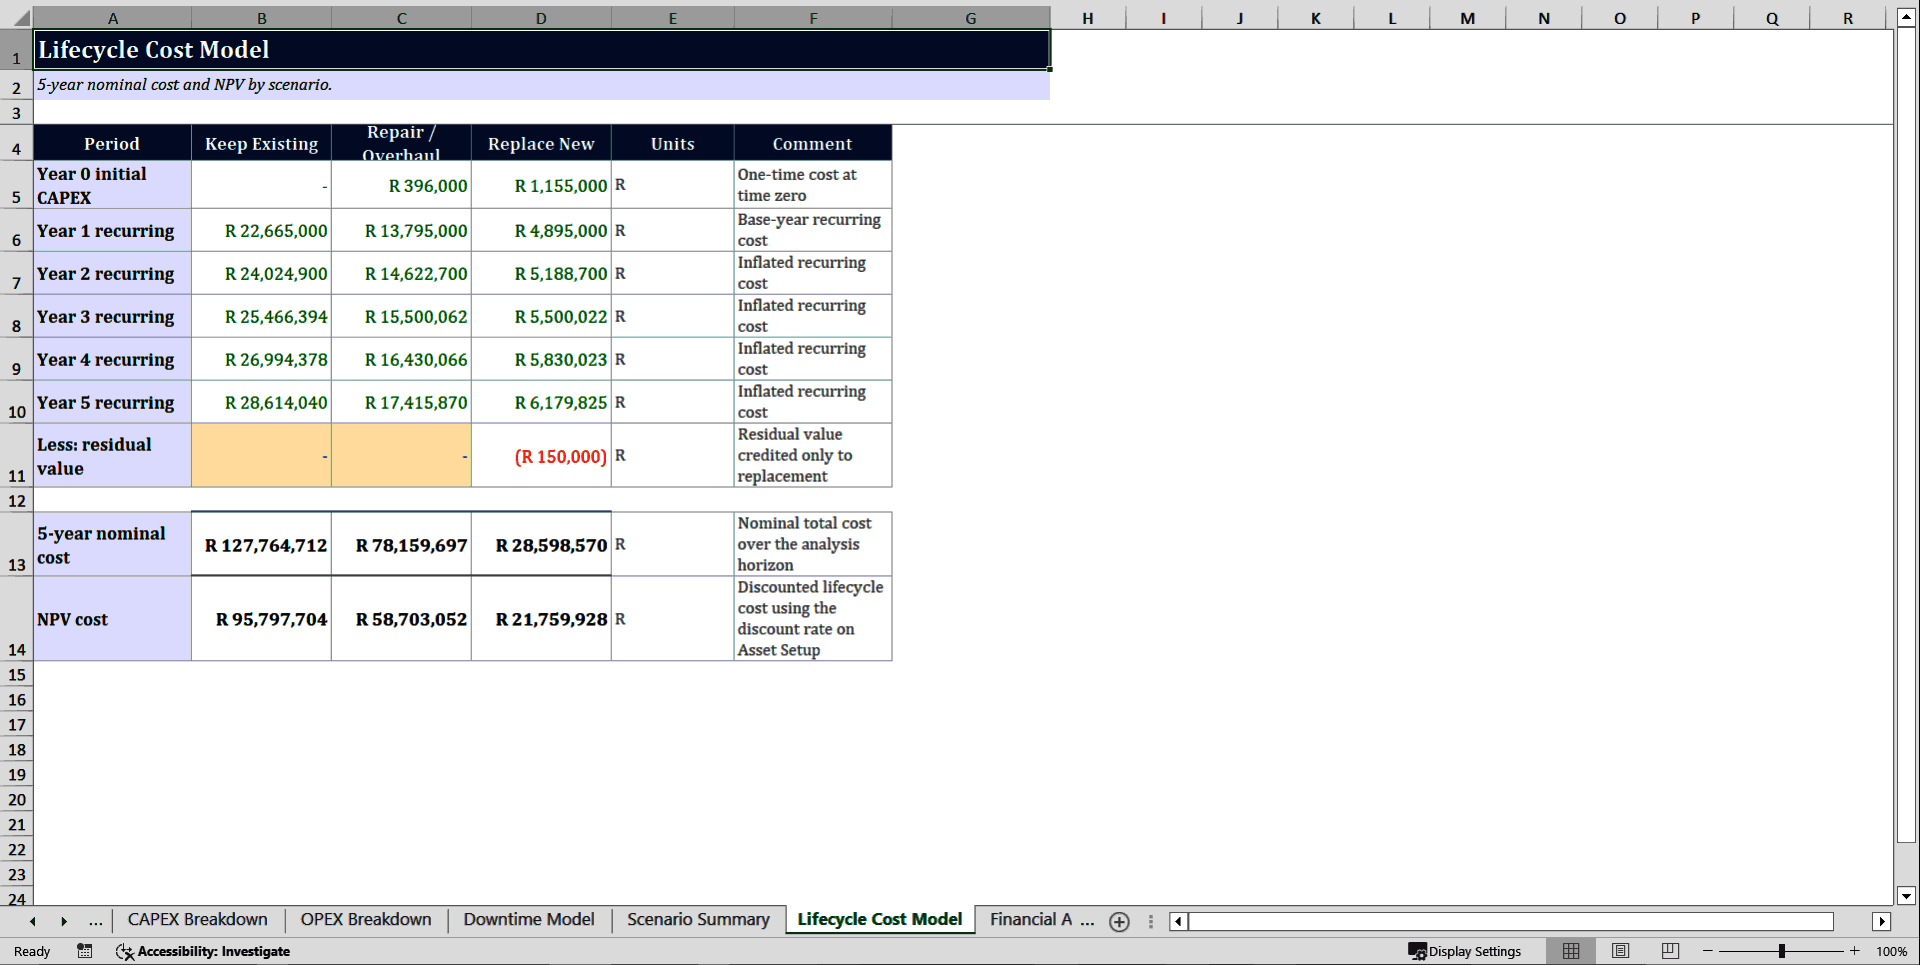
Task: Select cell with R 396,000
Action: 401,185
